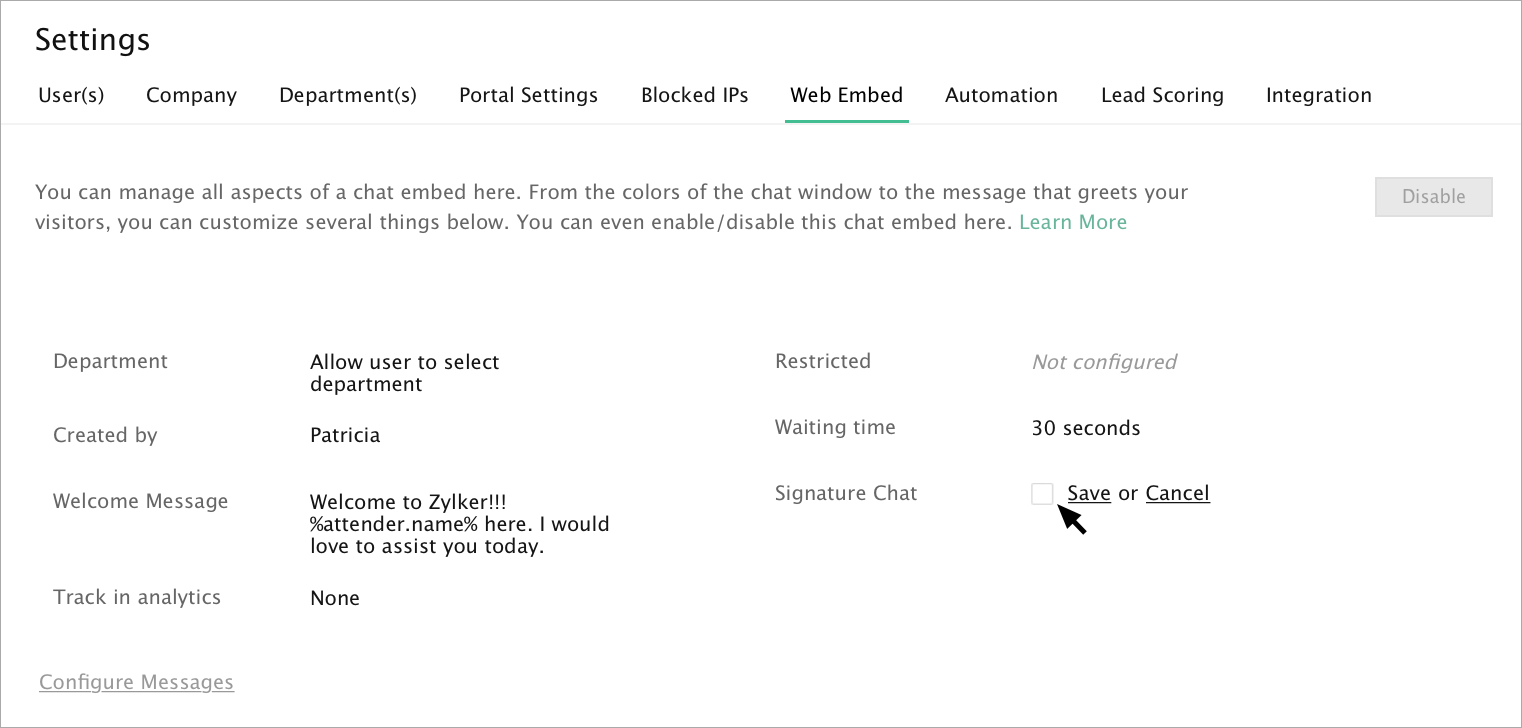Viewport: 1522px width, 728px height.
Task: Click 'Allow user to select department' value
Action: tap(404, 373)
